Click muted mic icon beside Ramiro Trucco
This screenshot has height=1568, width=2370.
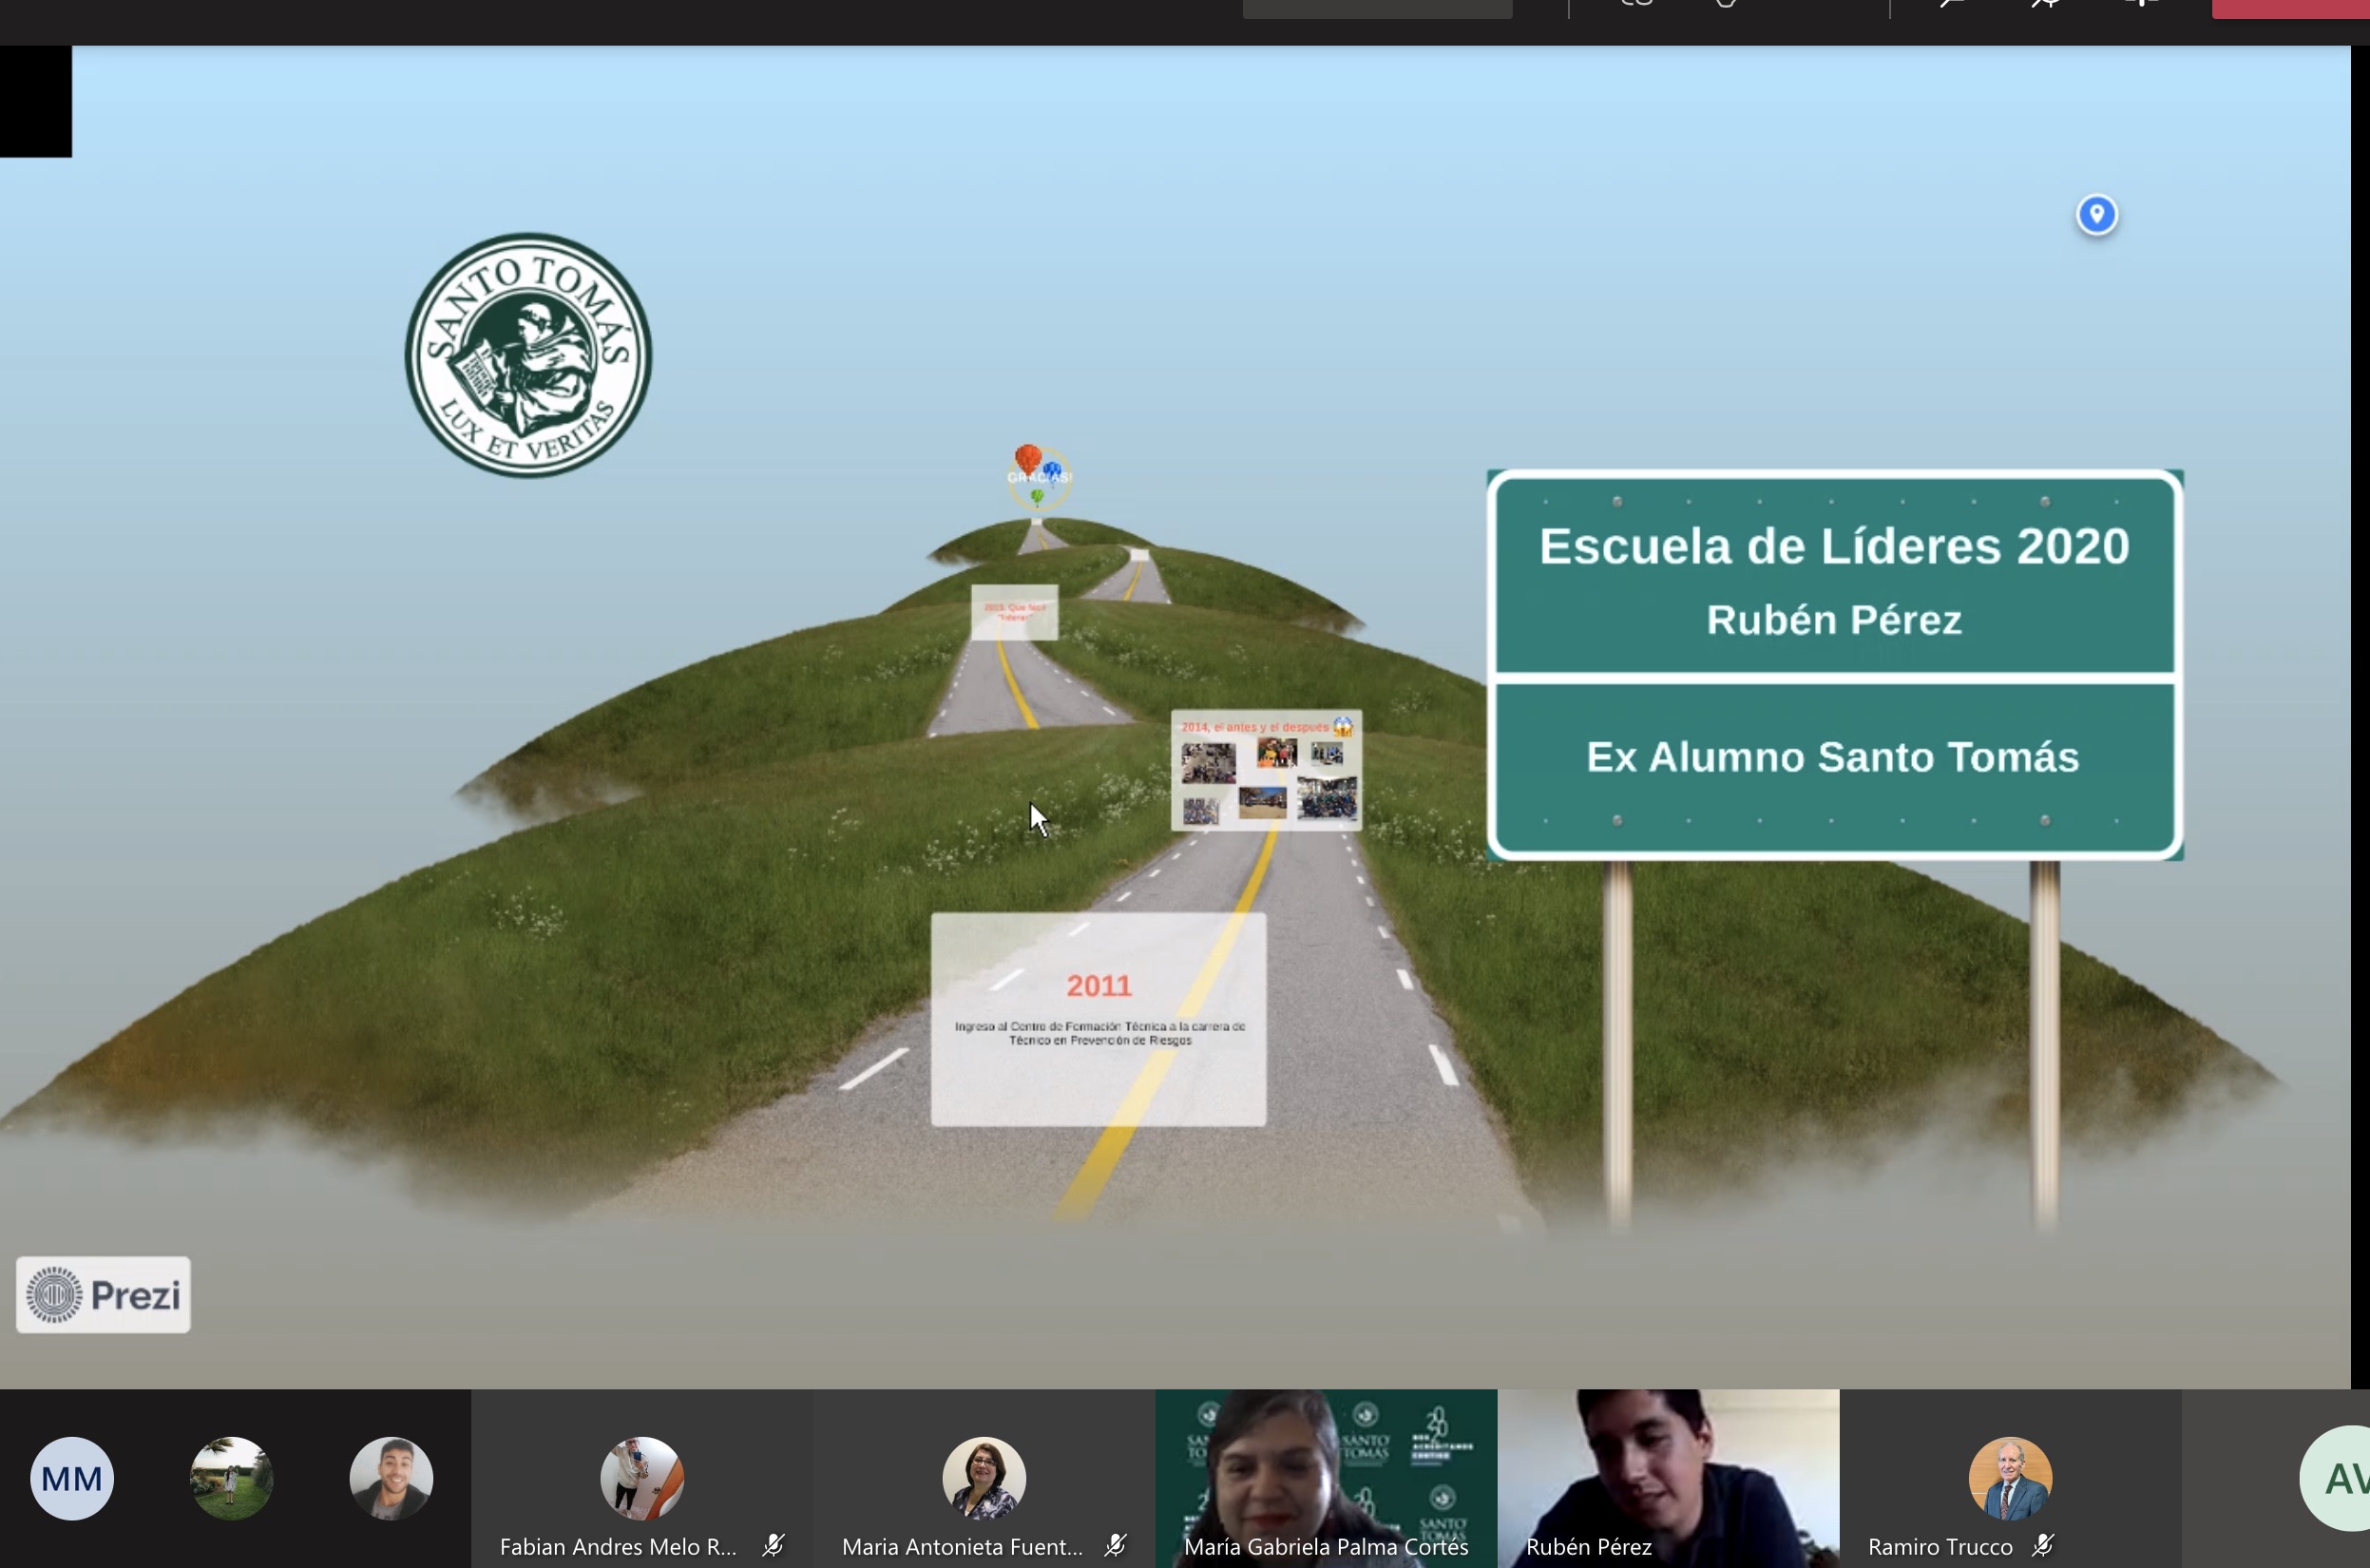pos(2042,1545)
